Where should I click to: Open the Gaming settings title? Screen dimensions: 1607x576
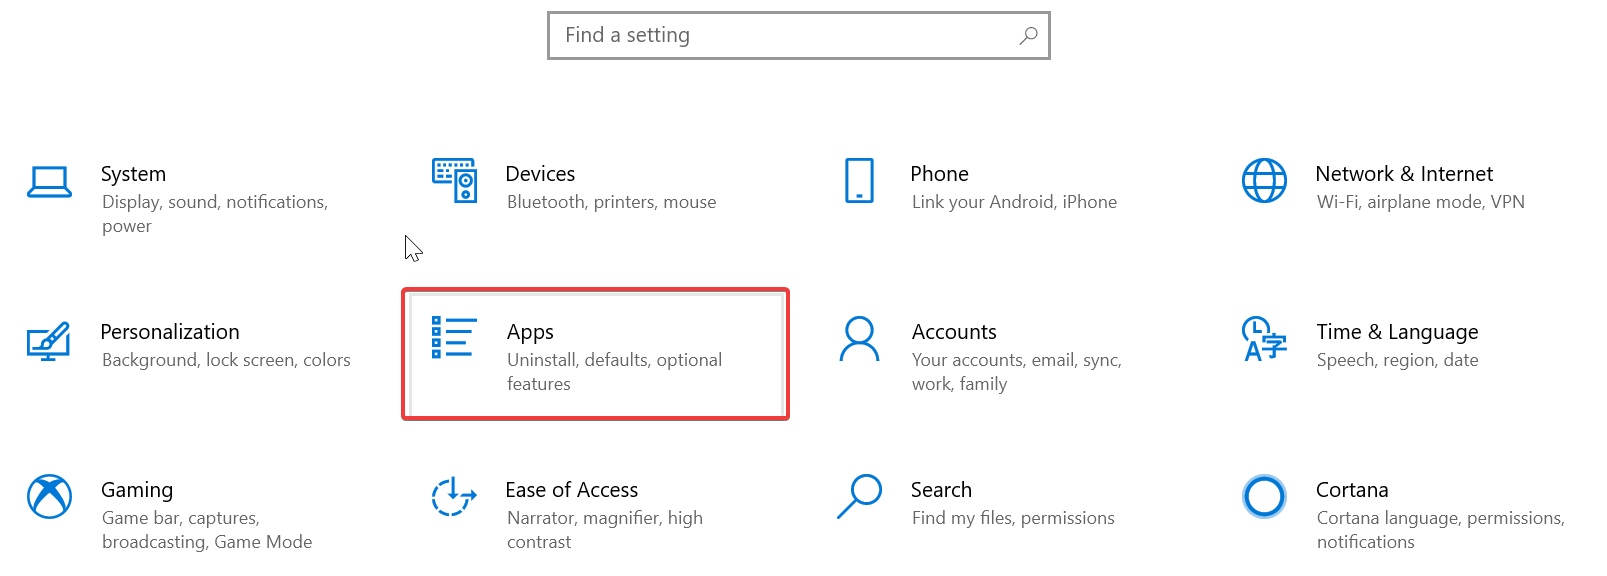(x=137, y=490)
